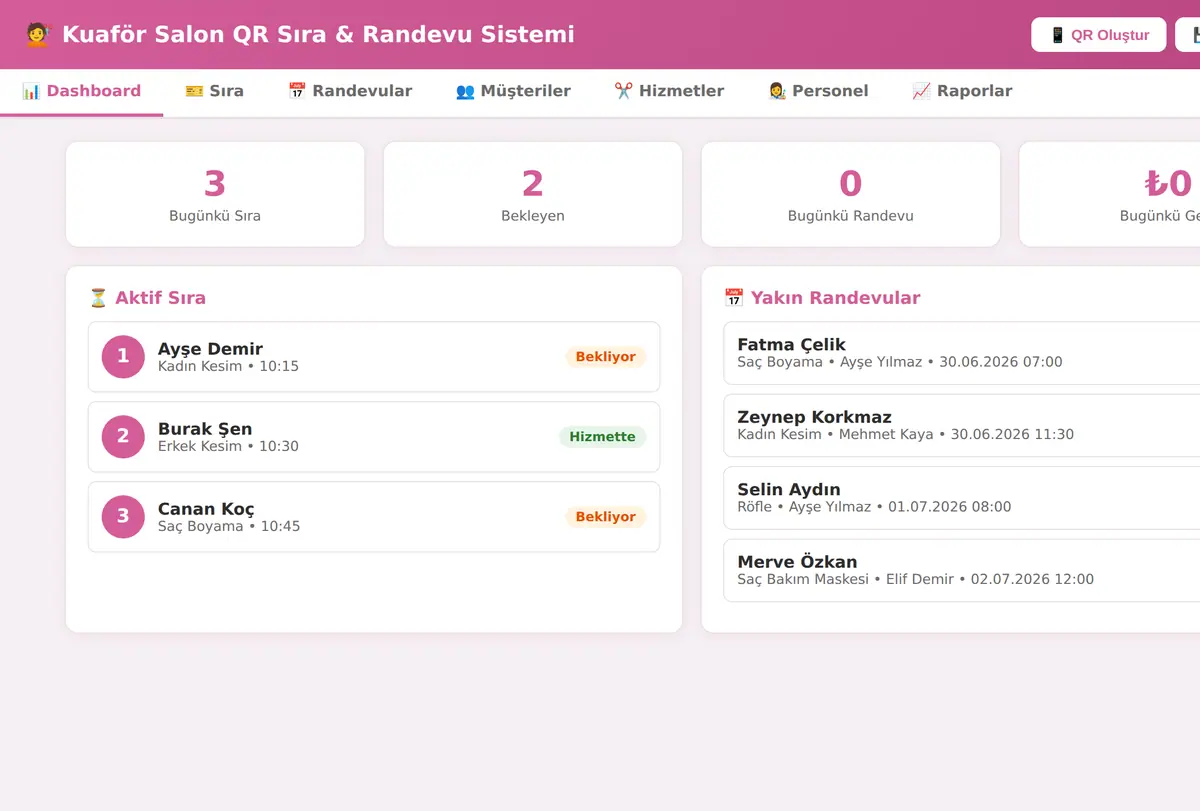
Task: Click the "Saç Bakım Maskesi" appointment details line
Action: (x=916, y=579)
